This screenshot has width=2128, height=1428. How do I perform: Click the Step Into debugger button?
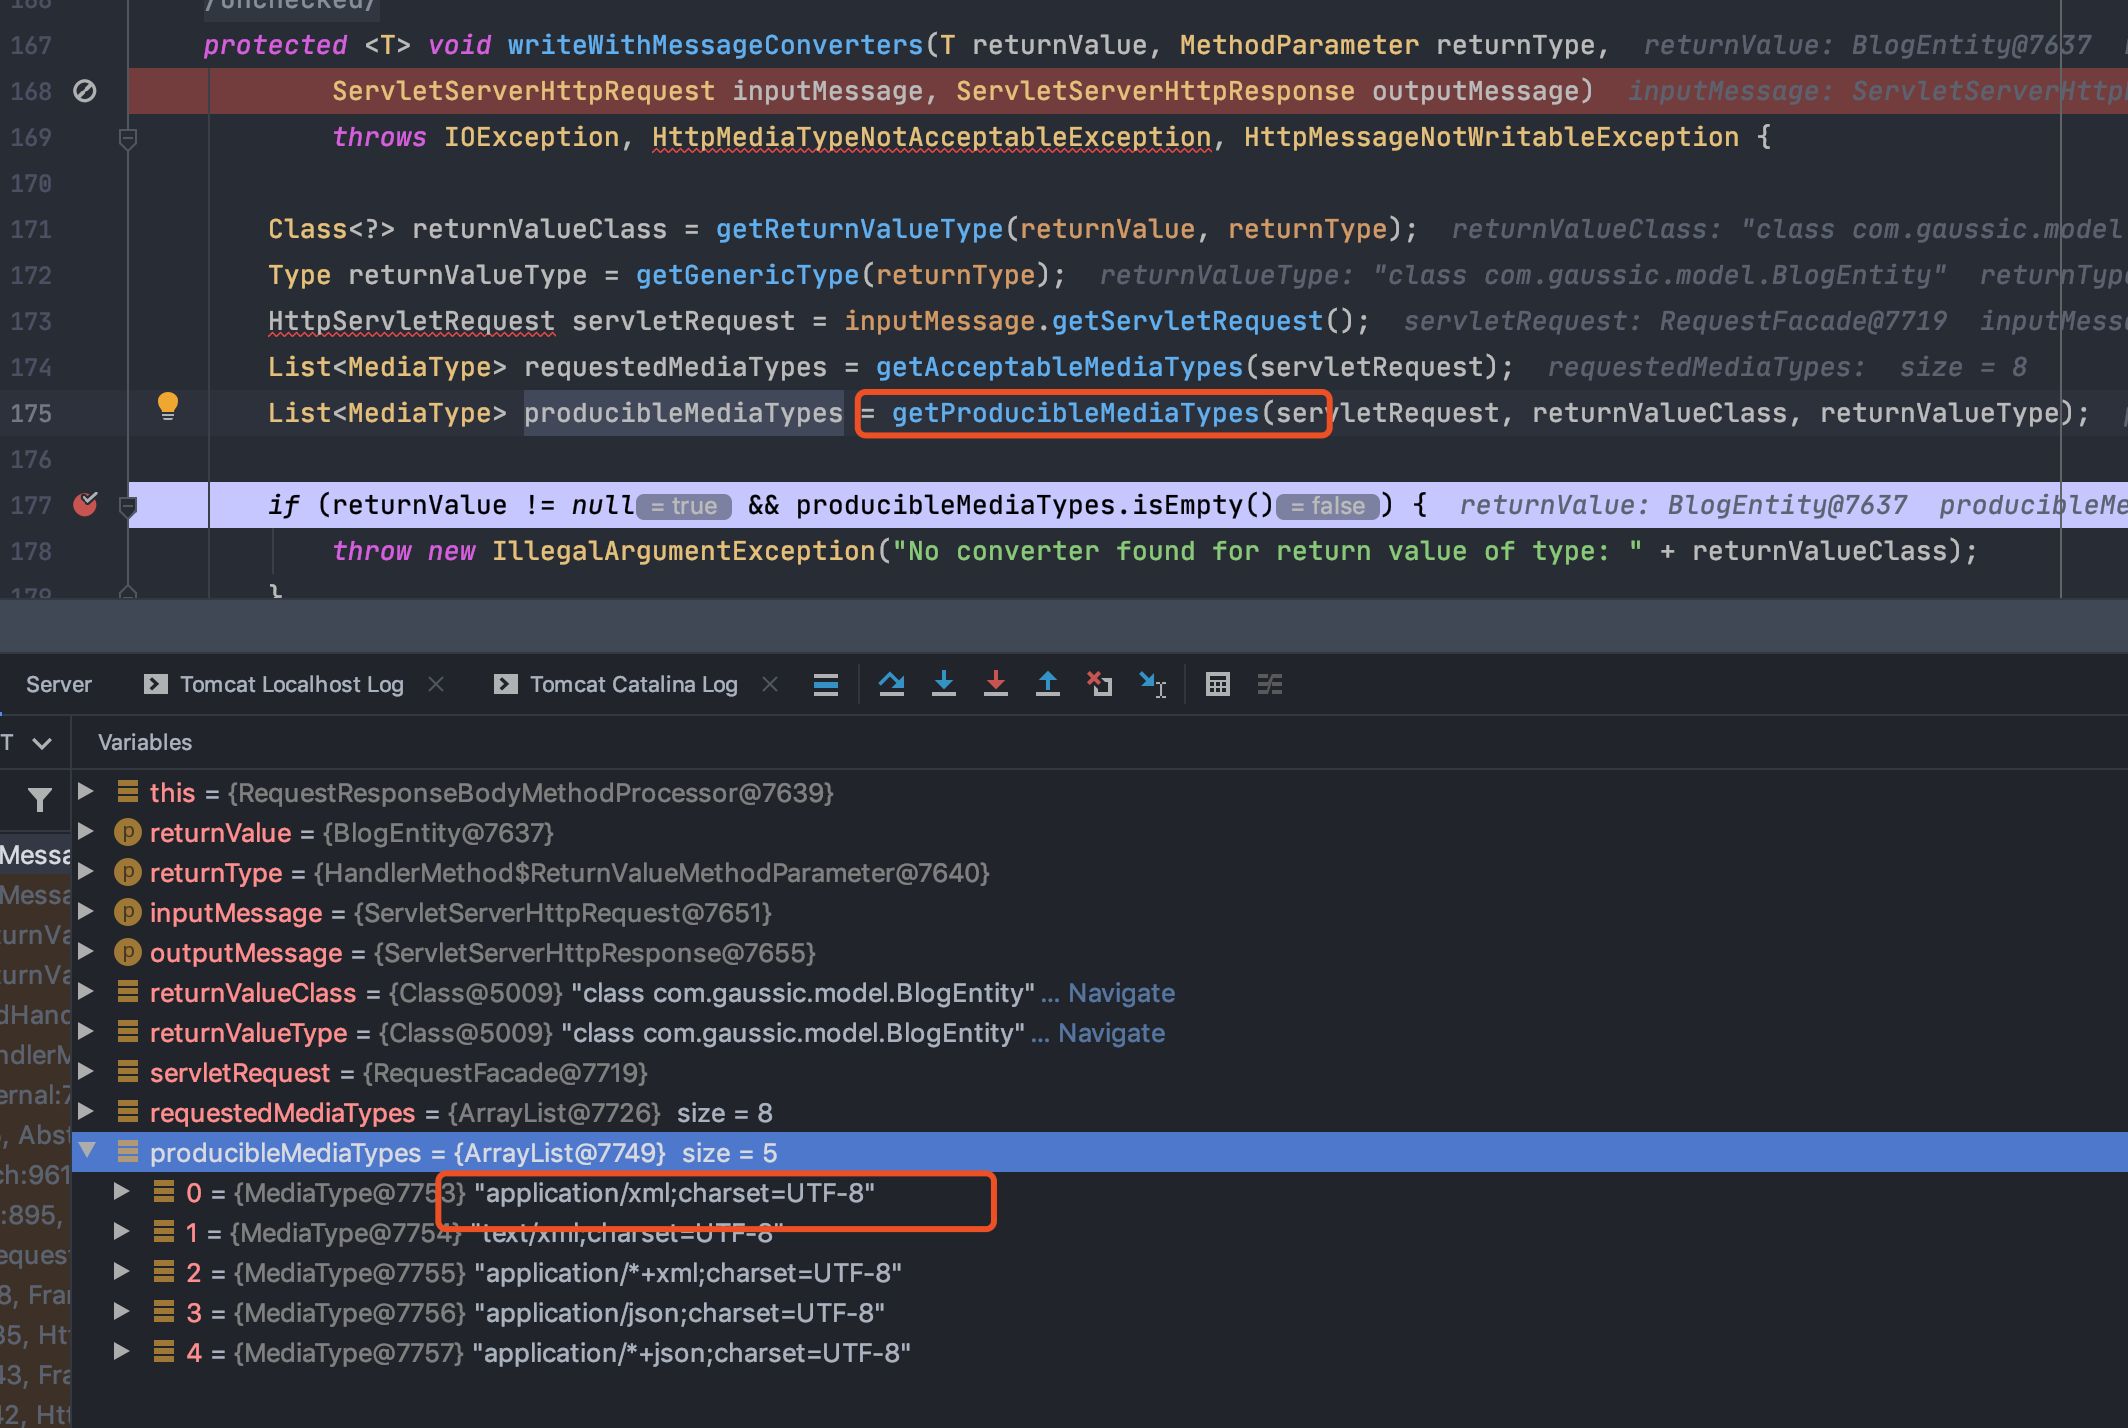click(943, 685)
